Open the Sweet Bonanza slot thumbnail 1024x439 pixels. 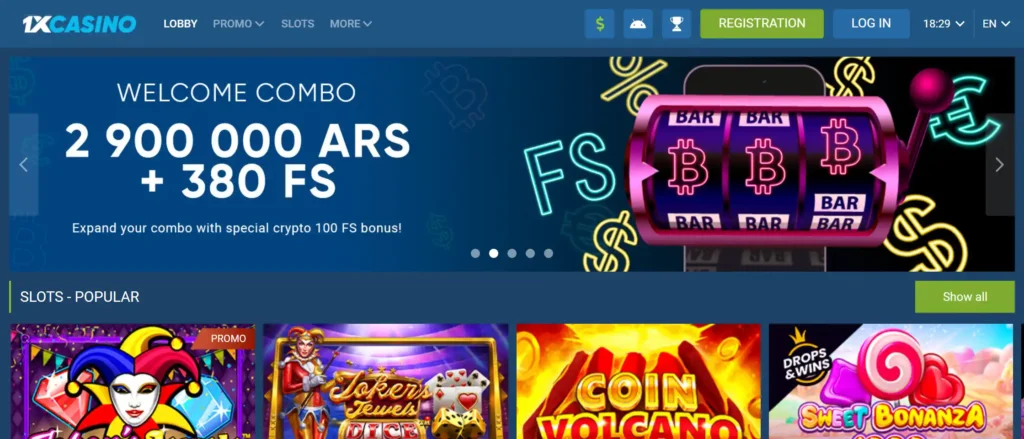[x=891, y=382]
